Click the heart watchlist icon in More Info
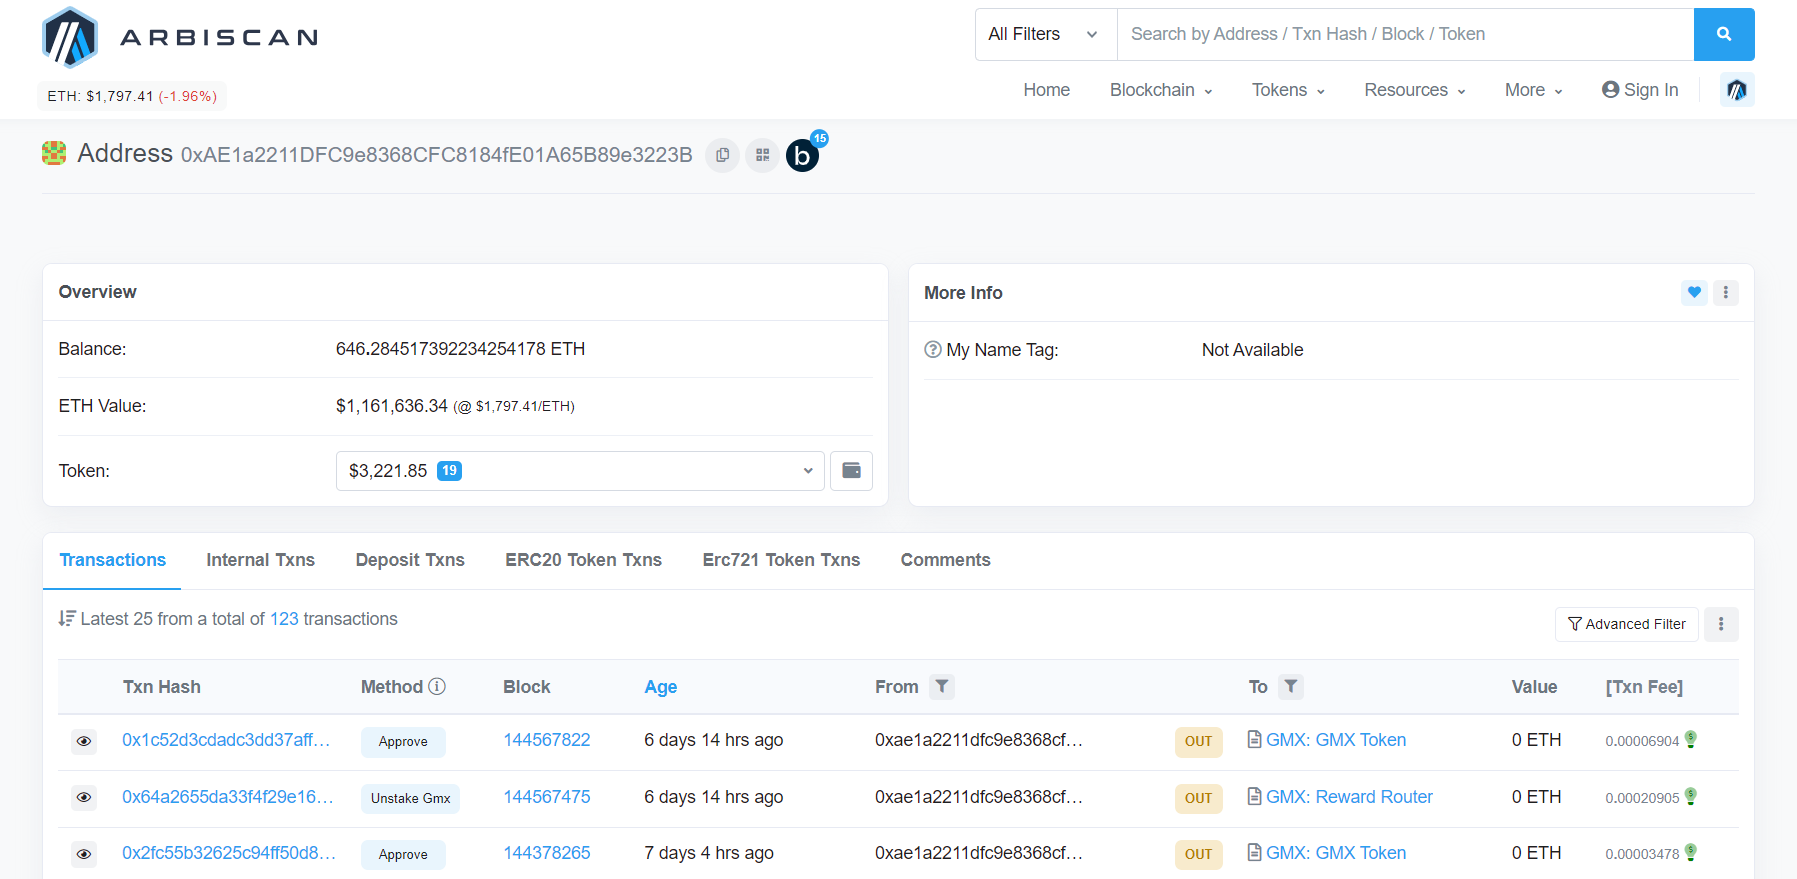The width and height of the screenshot is (1797, 879). pyautogui.click(x=1694, y=293)
